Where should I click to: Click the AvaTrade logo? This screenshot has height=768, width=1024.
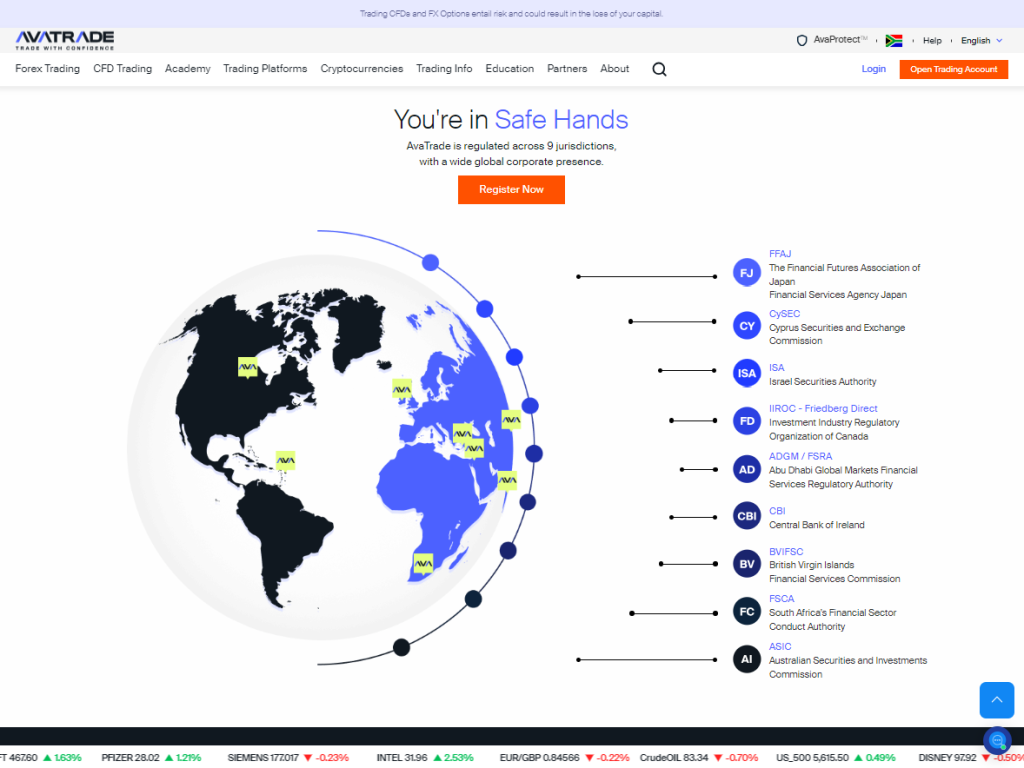click(x=65, y=40)
